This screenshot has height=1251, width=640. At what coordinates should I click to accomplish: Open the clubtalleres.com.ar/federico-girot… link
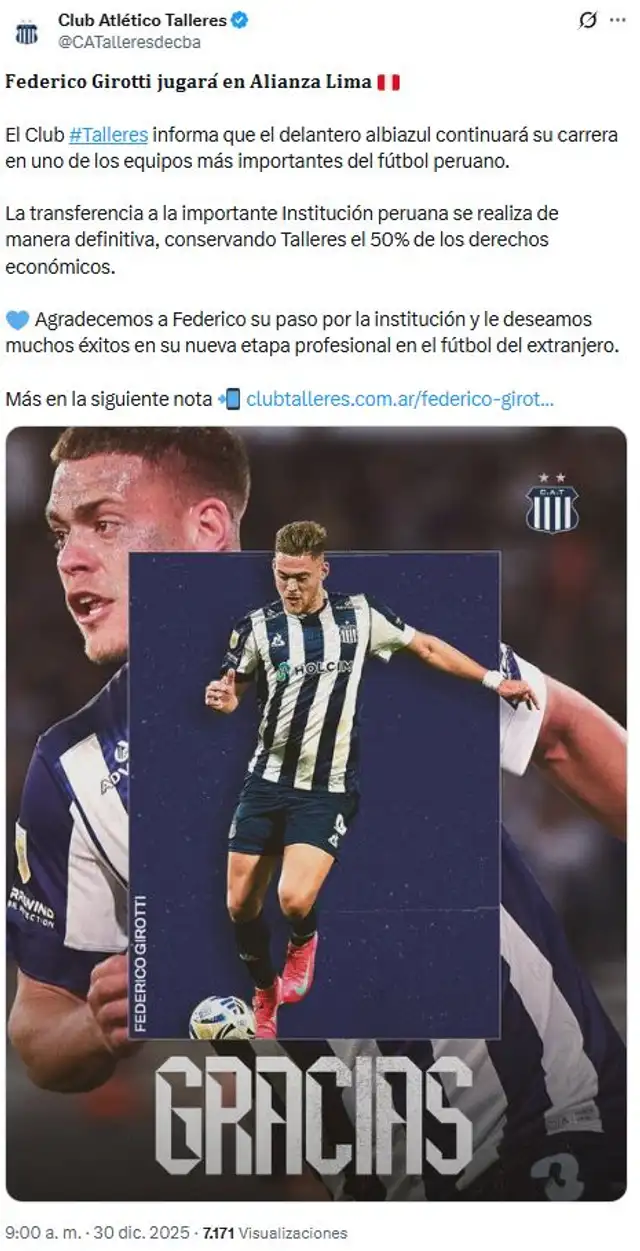click(400, 399)
